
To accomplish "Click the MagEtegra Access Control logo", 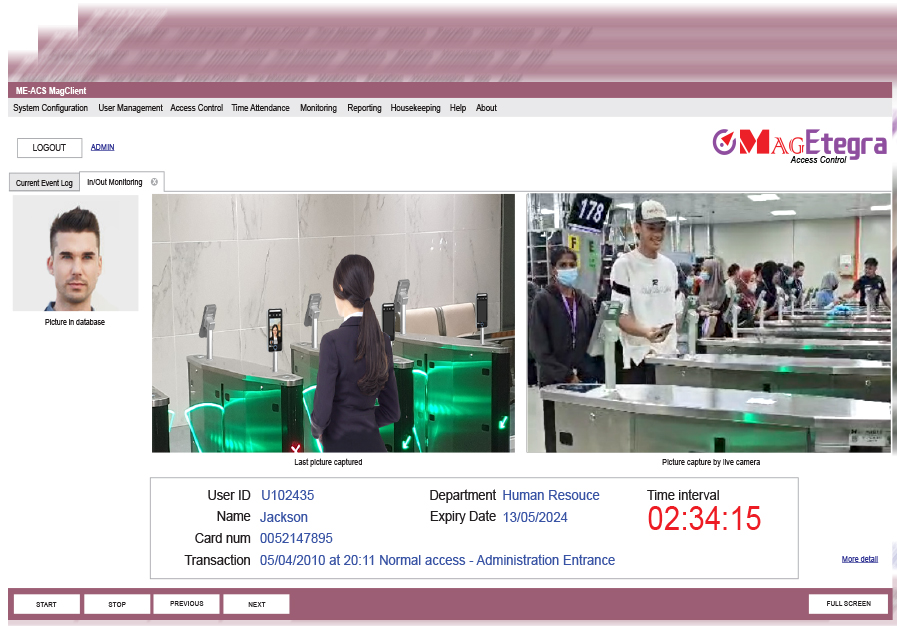I will [799, 146].
